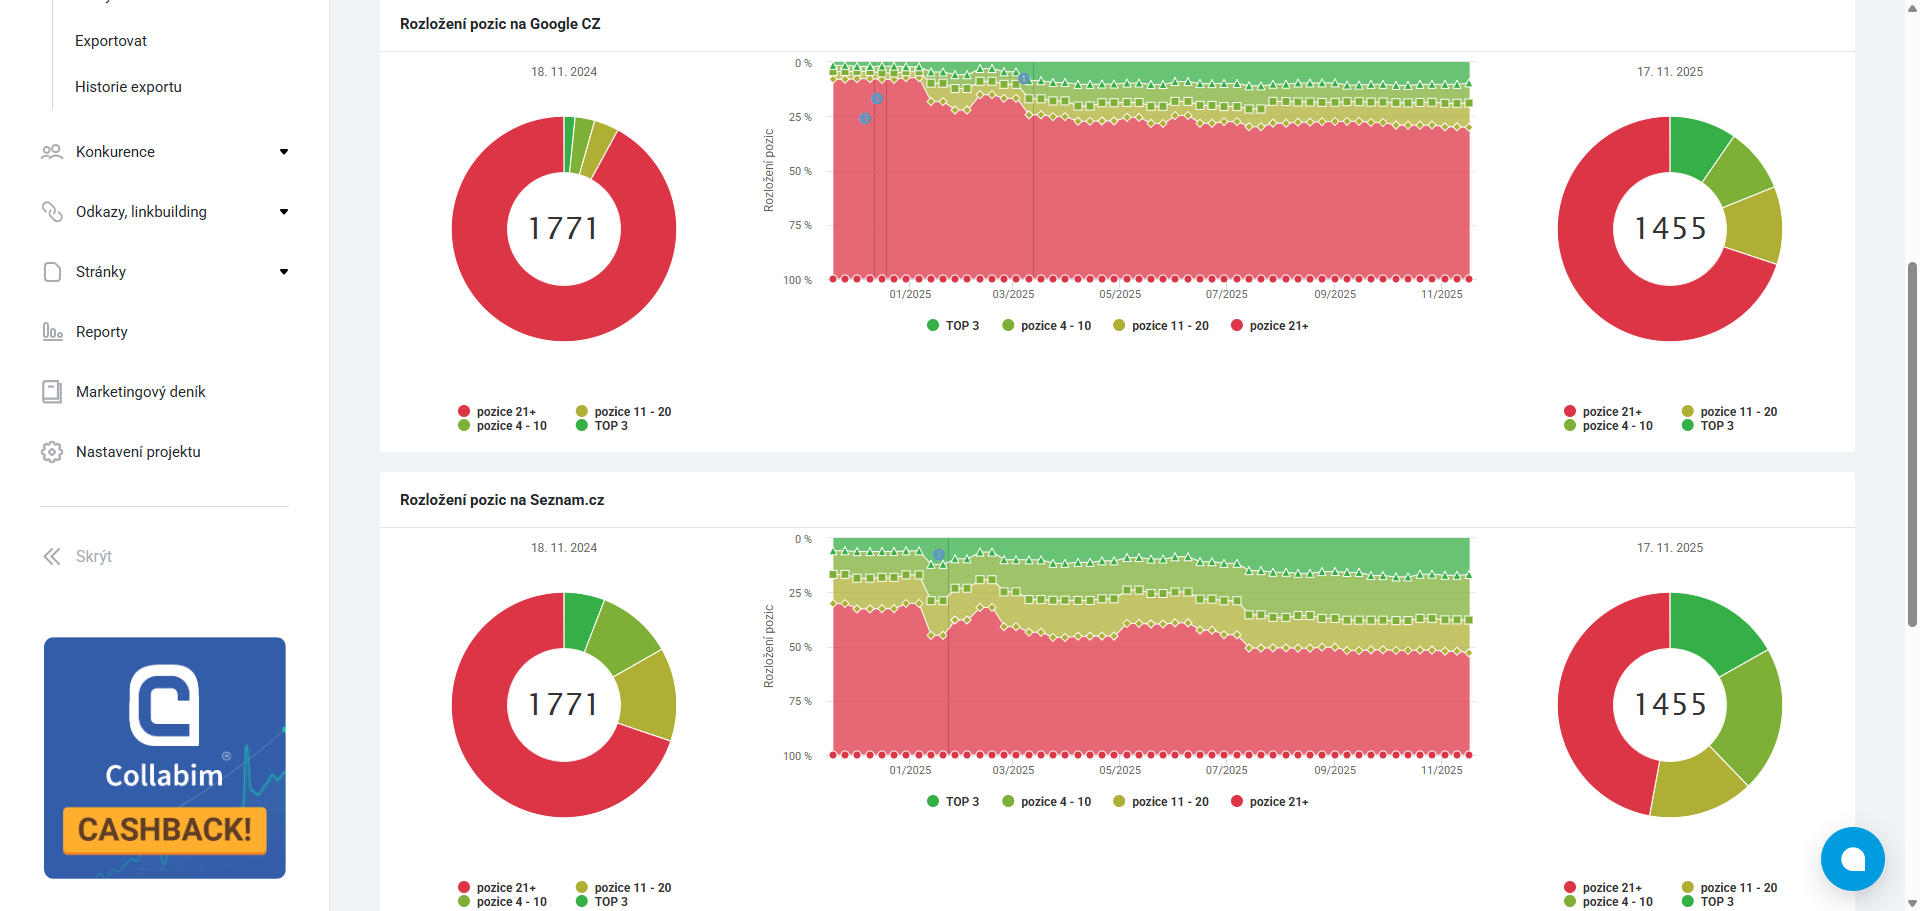Open the chat support bubble
Viewport: 1920px width, 911px height.
[1852, 858]
